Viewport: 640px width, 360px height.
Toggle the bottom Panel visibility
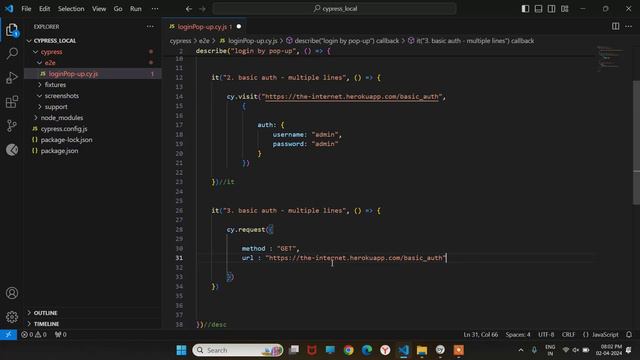coord(538,9)
